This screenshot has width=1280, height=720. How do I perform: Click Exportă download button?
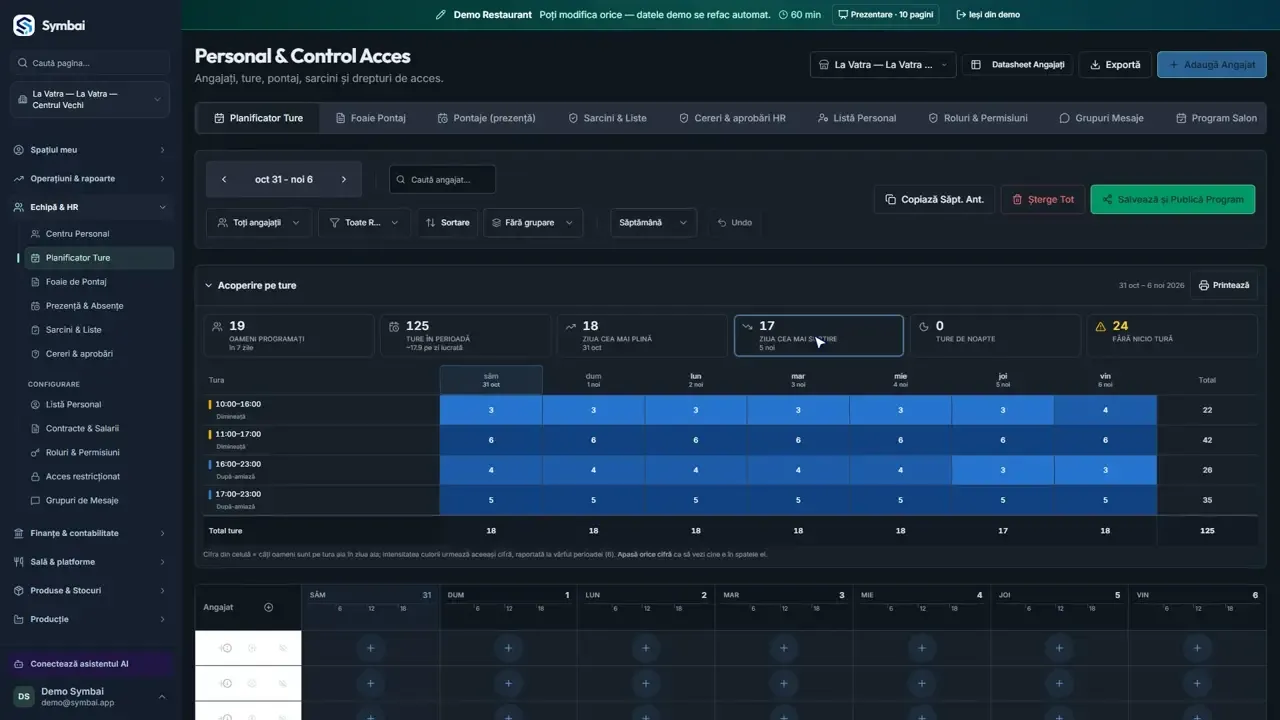[1115, 65]
